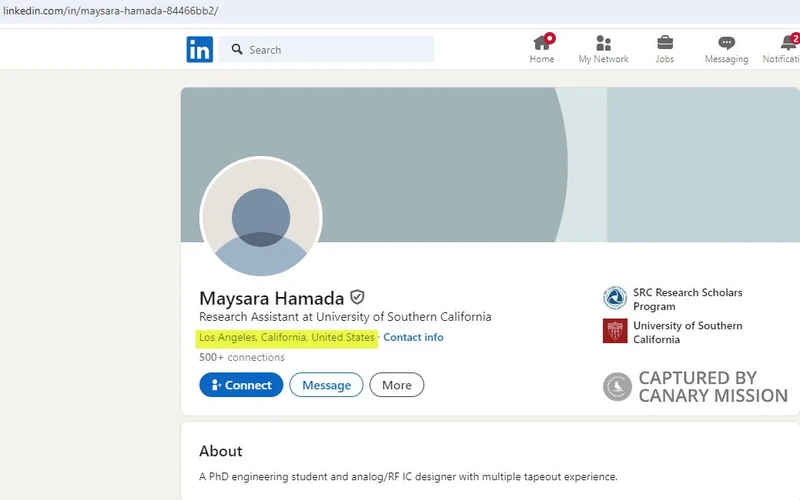Screen dimensions: 800x500
Task: Select the Jobs nav label
Action: [665, 59]
